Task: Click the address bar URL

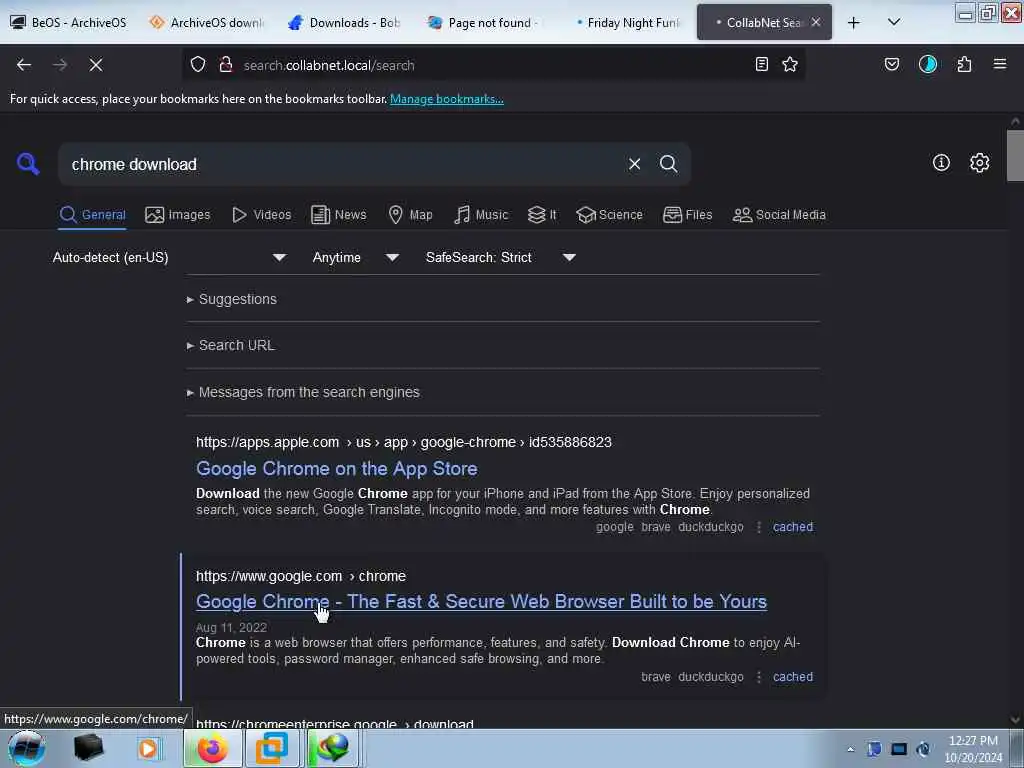Action: tap(329, 65)
